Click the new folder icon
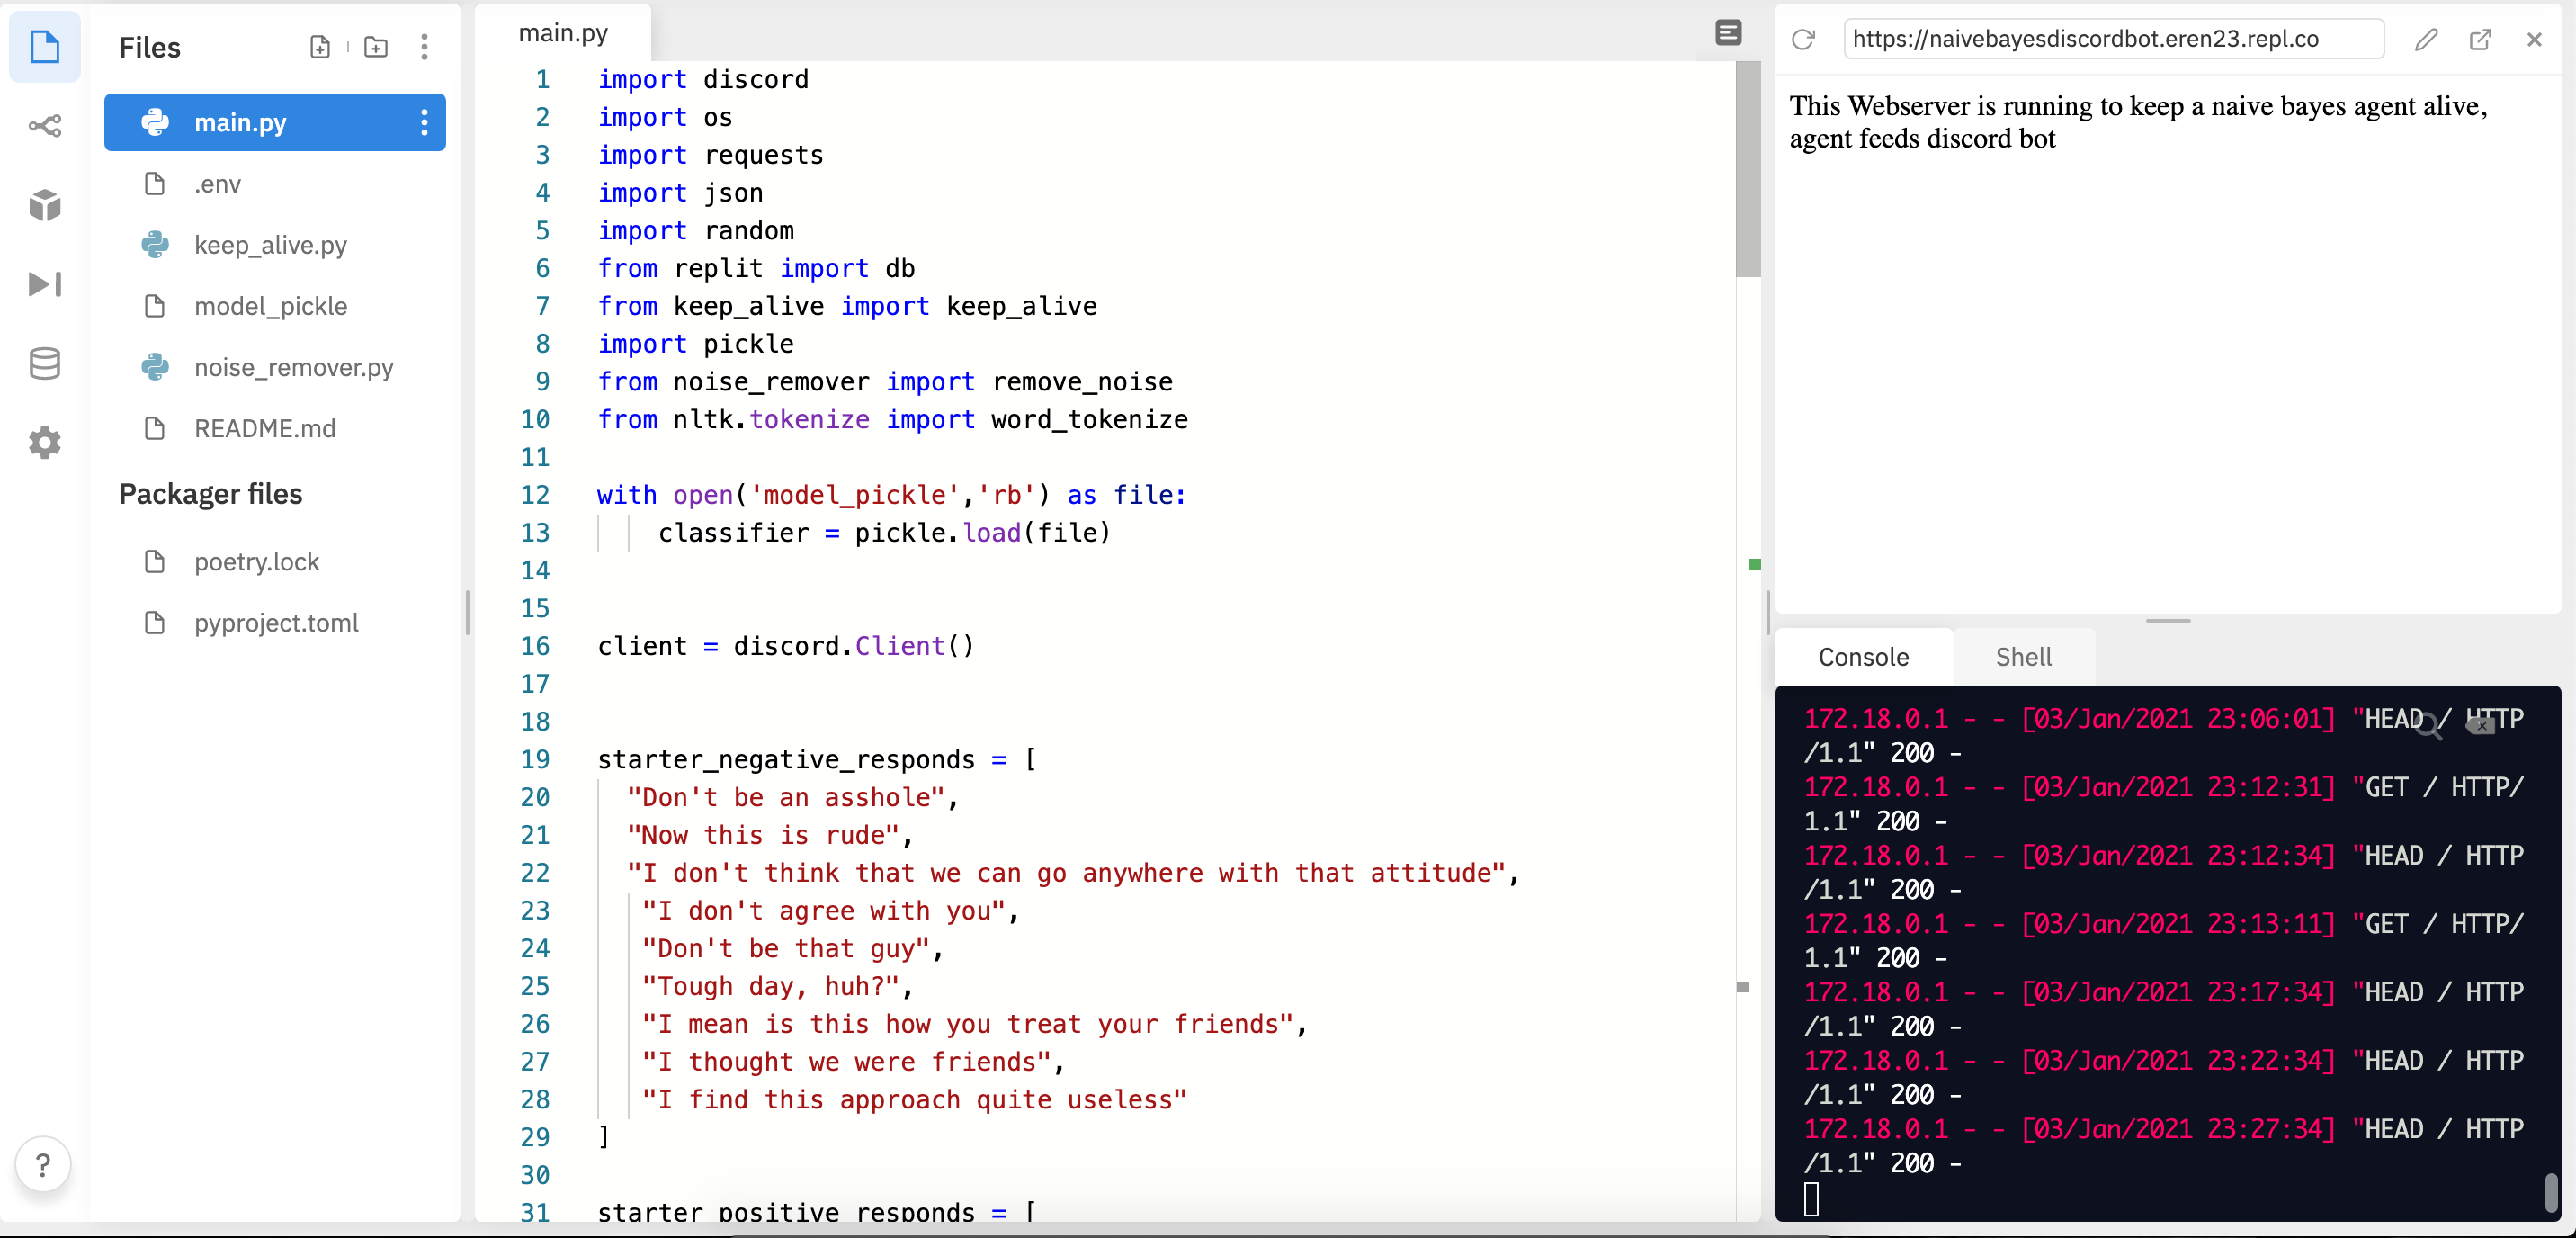Viewport: 2576px width, 1238px height. pos(376,47)
